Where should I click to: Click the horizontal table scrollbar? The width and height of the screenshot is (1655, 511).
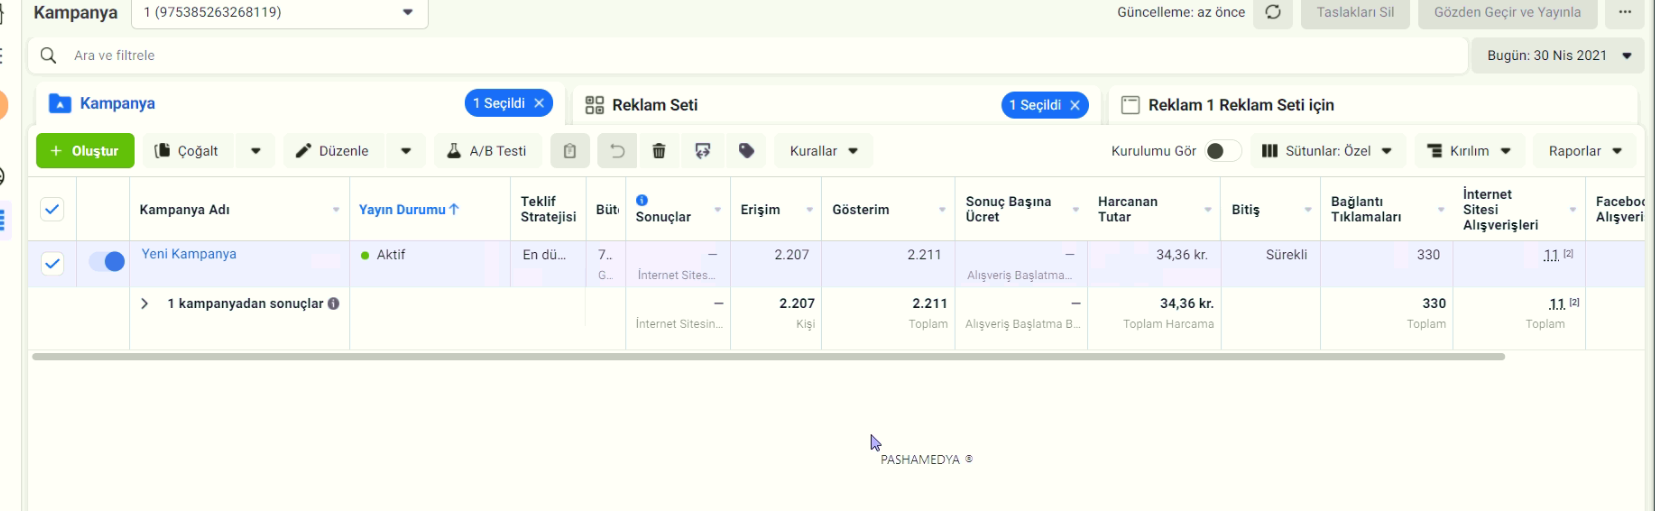coord(768,356)
